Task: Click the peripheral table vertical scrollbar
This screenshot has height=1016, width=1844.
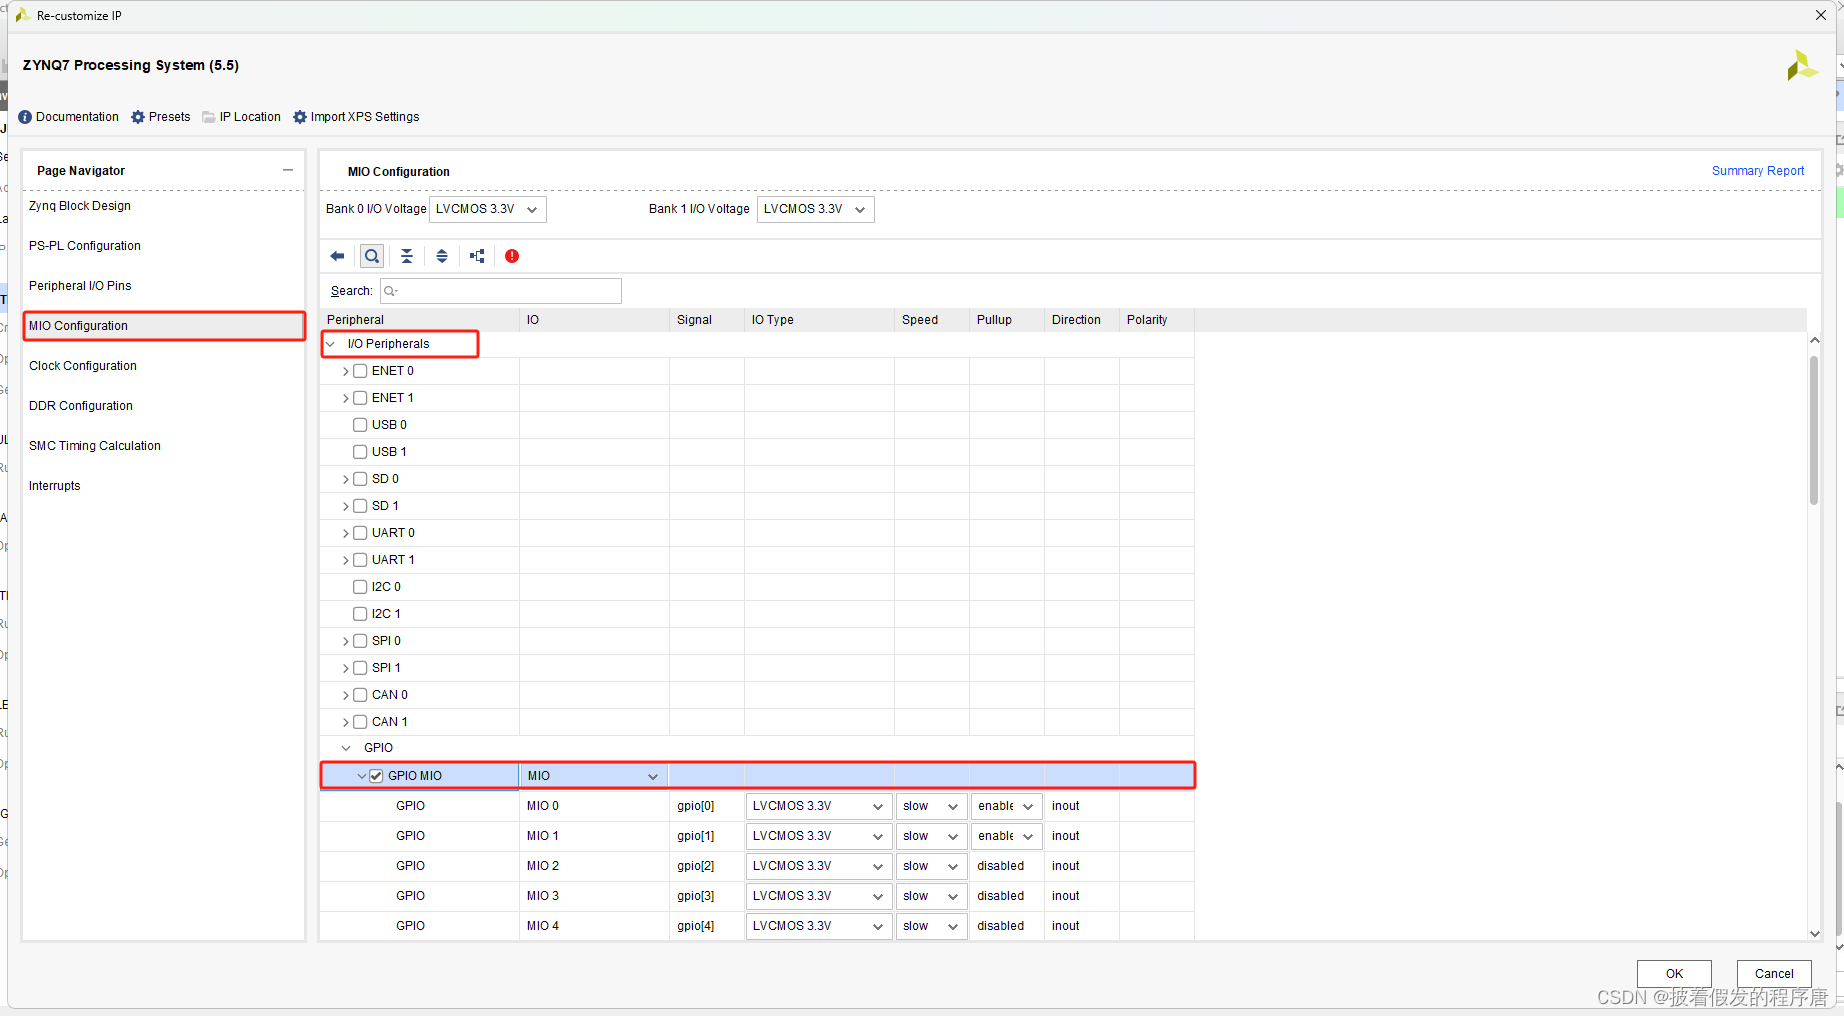Action: tap(1814, 430)
